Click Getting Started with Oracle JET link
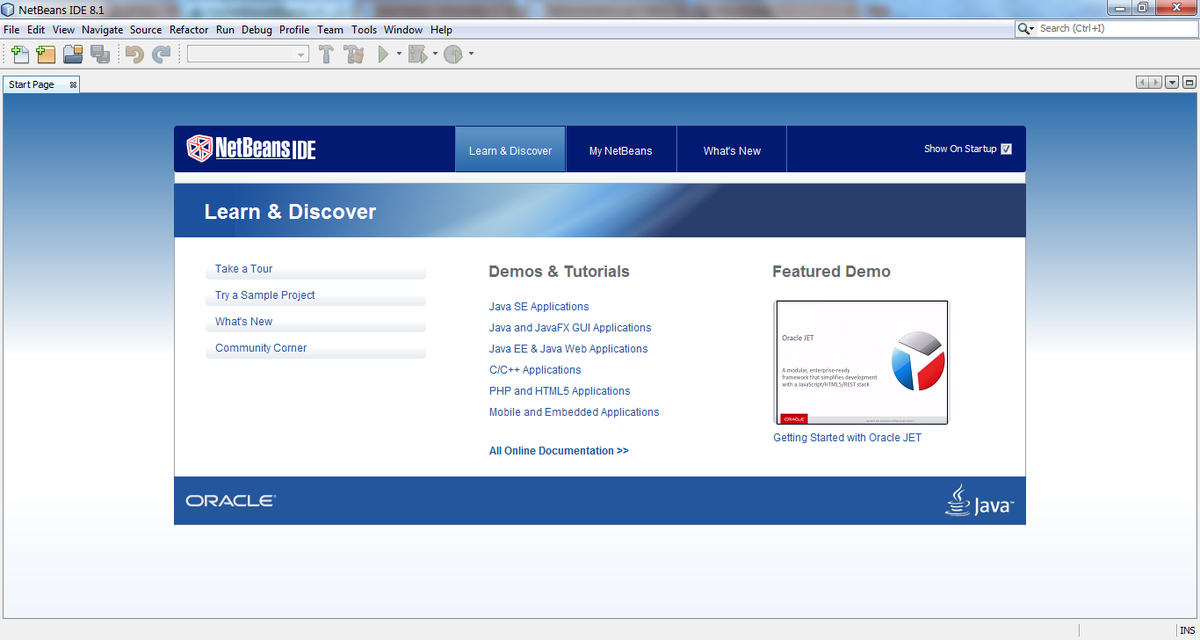 click(847, 438)
